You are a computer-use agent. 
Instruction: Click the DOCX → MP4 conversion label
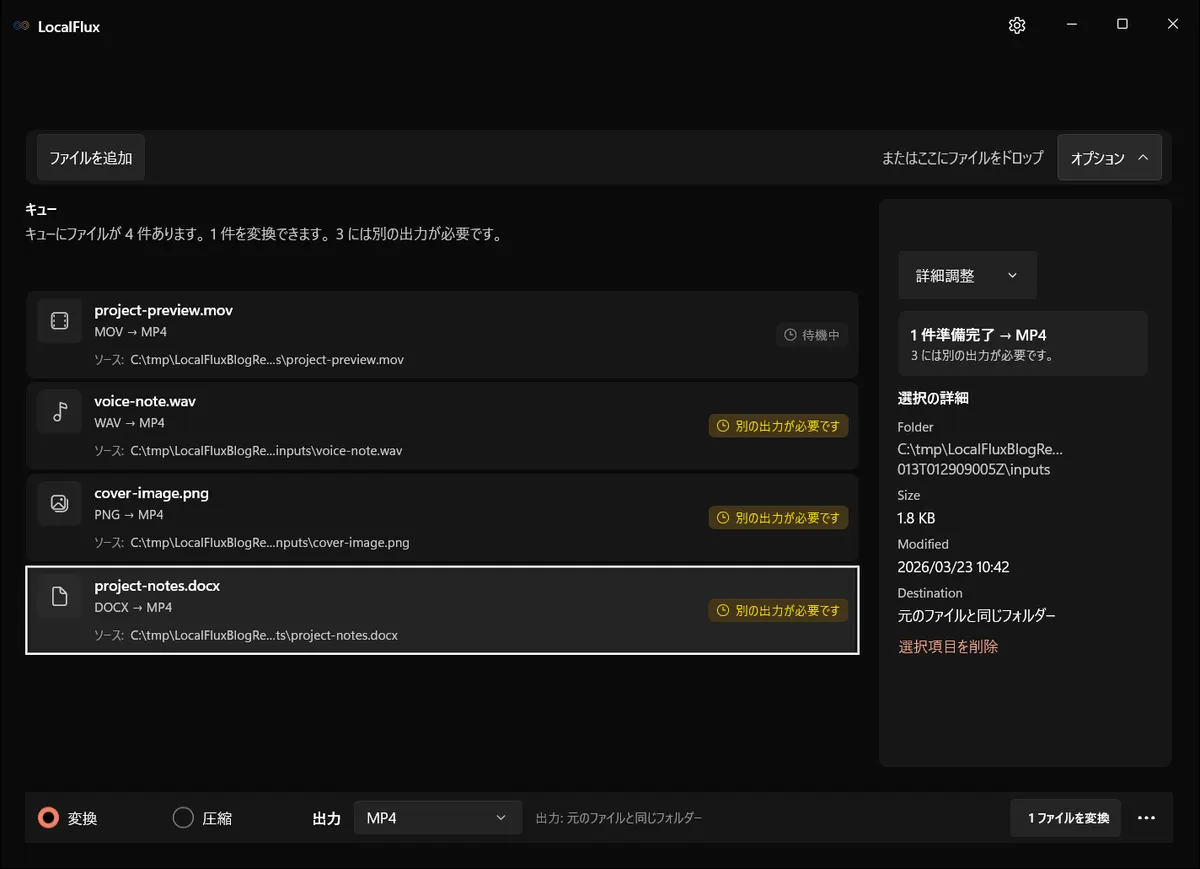pyautogui.click(x=133, y=607)
